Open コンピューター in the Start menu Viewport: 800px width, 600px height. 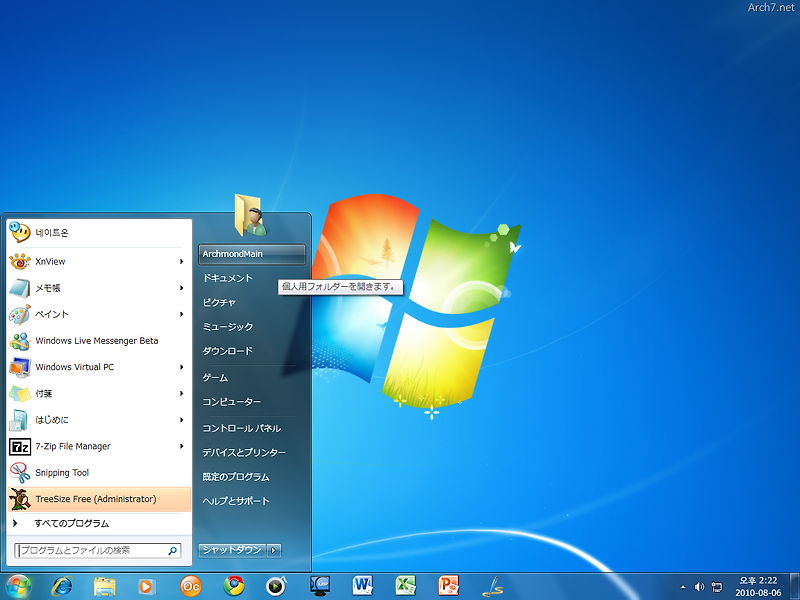pyautogui.click(x=252, y=402)
